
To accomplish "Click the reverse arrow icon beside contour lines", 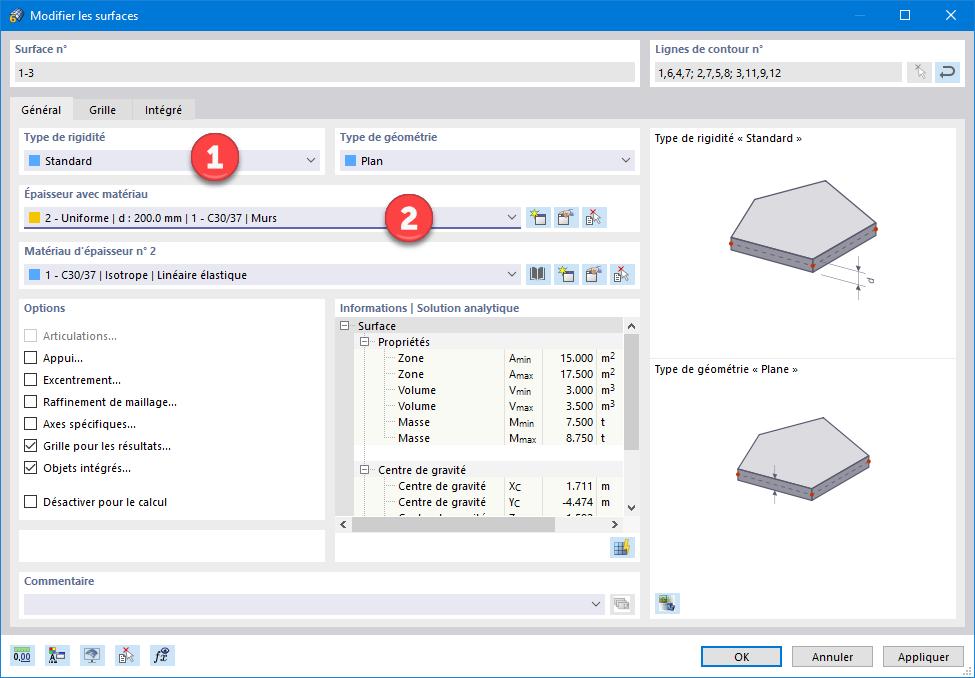I will coord(947,72).
